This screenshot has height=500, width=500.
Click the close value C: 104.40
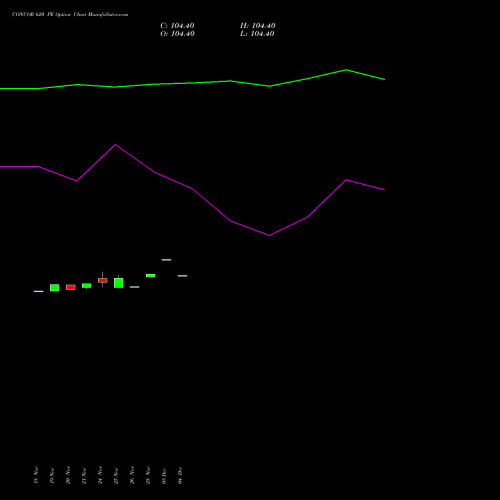coord(177,26)
